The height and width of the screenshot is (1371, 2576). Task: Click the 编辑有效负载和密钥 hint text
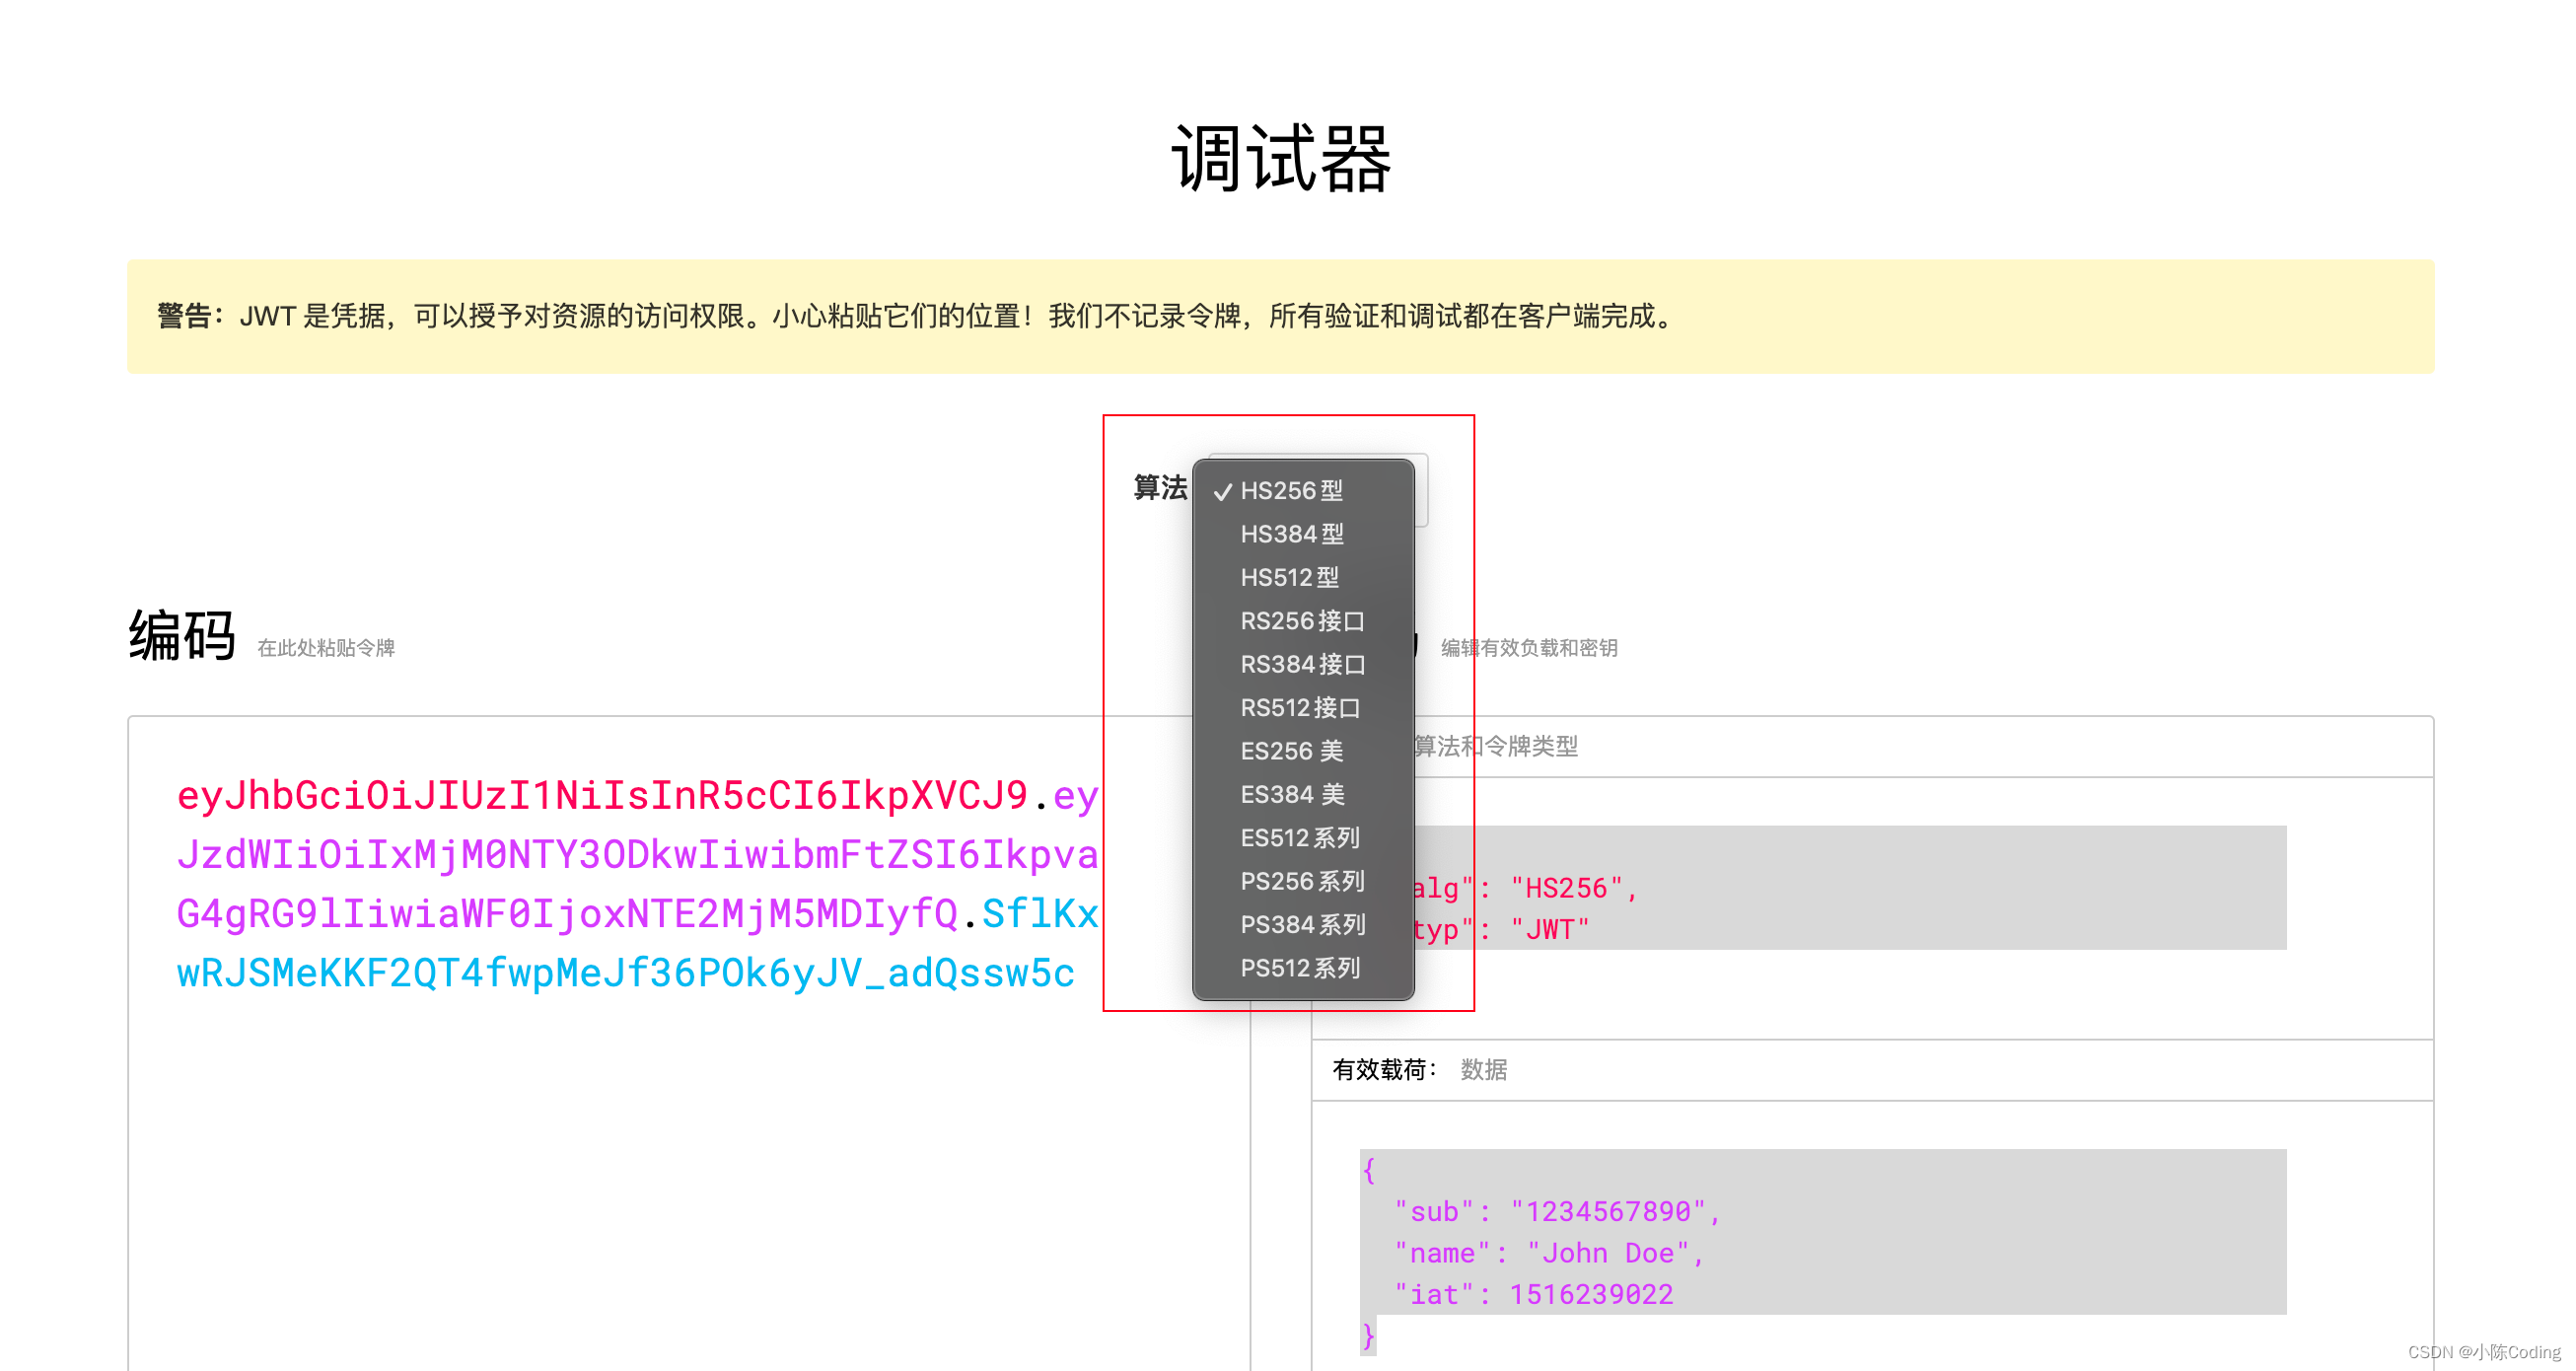pyautogui.click(x=1529, y=648)
